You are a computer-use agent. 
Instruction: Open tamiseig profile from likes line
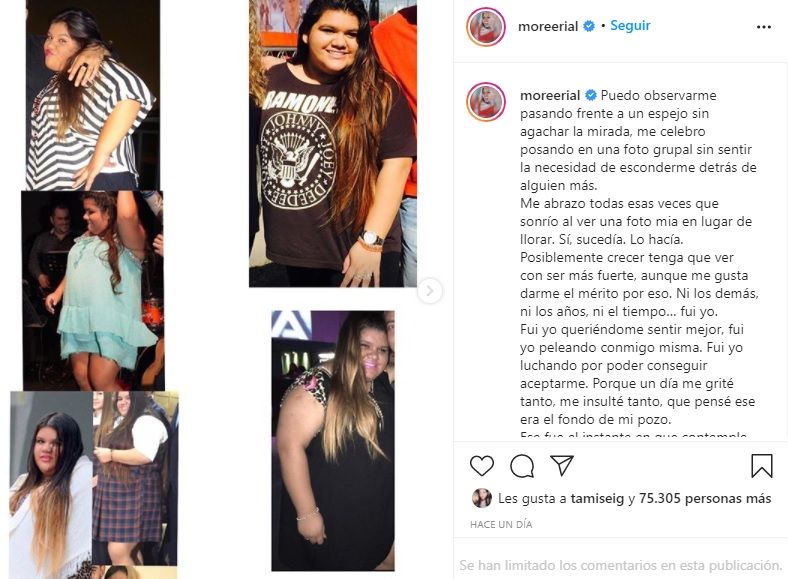[598, 499]
